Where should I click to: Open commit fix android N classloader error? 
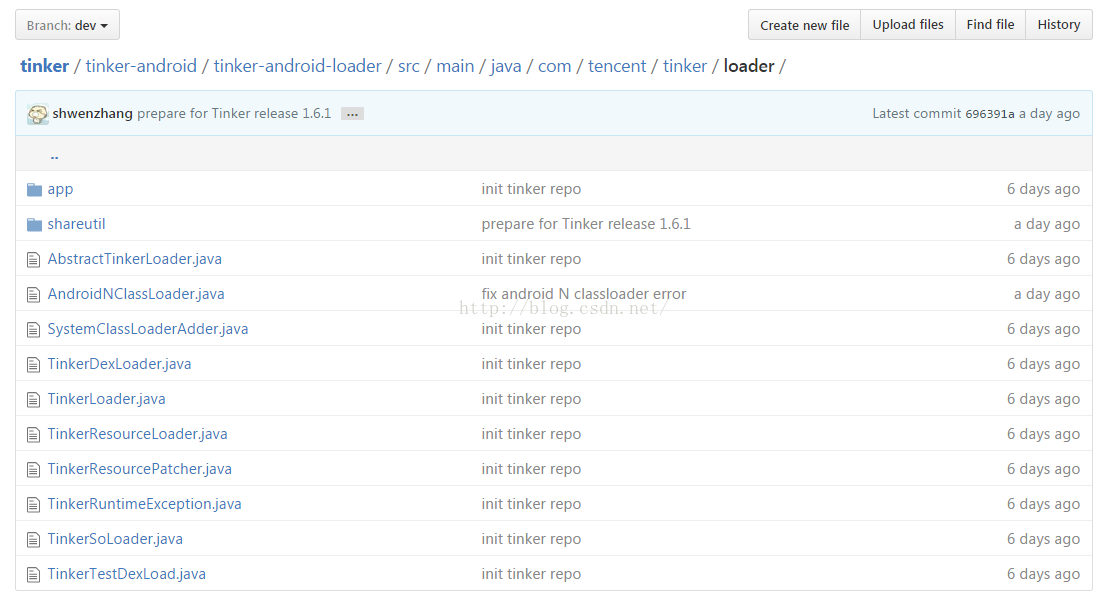pyautogui.click(x=584, y=293)
